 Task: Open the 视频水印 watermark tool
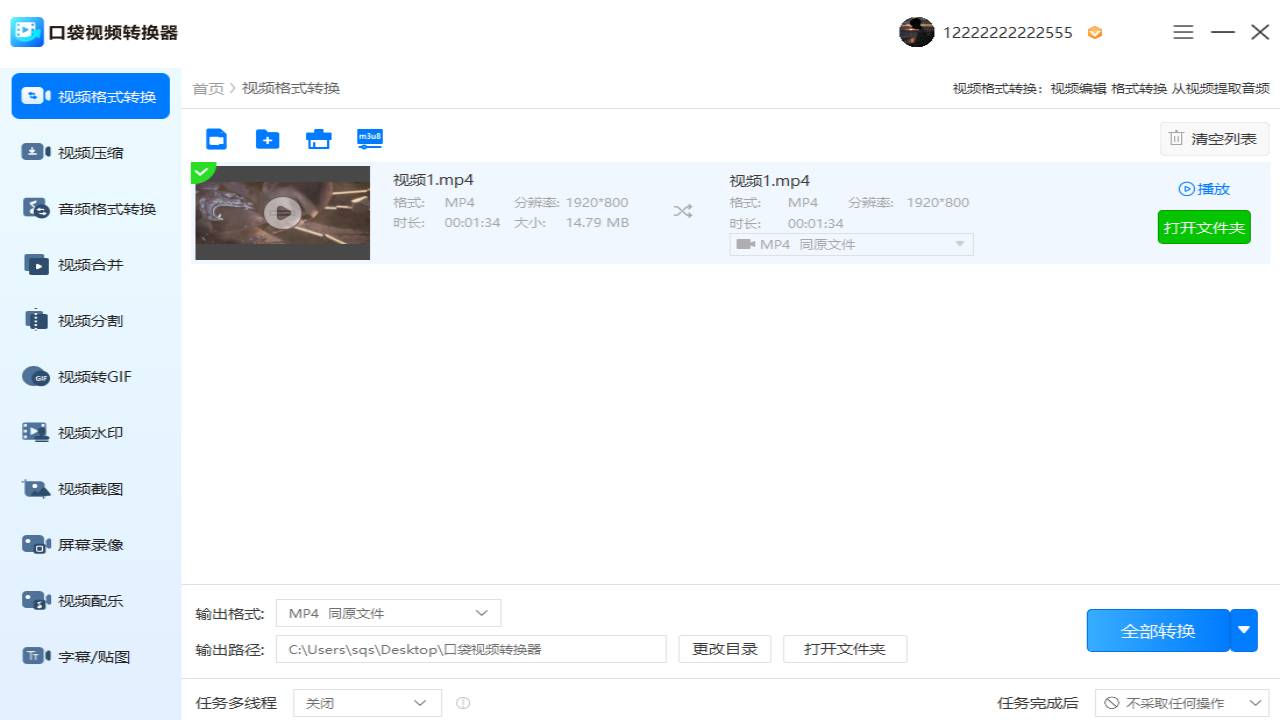pyautogui.click(x=90, y=432)
